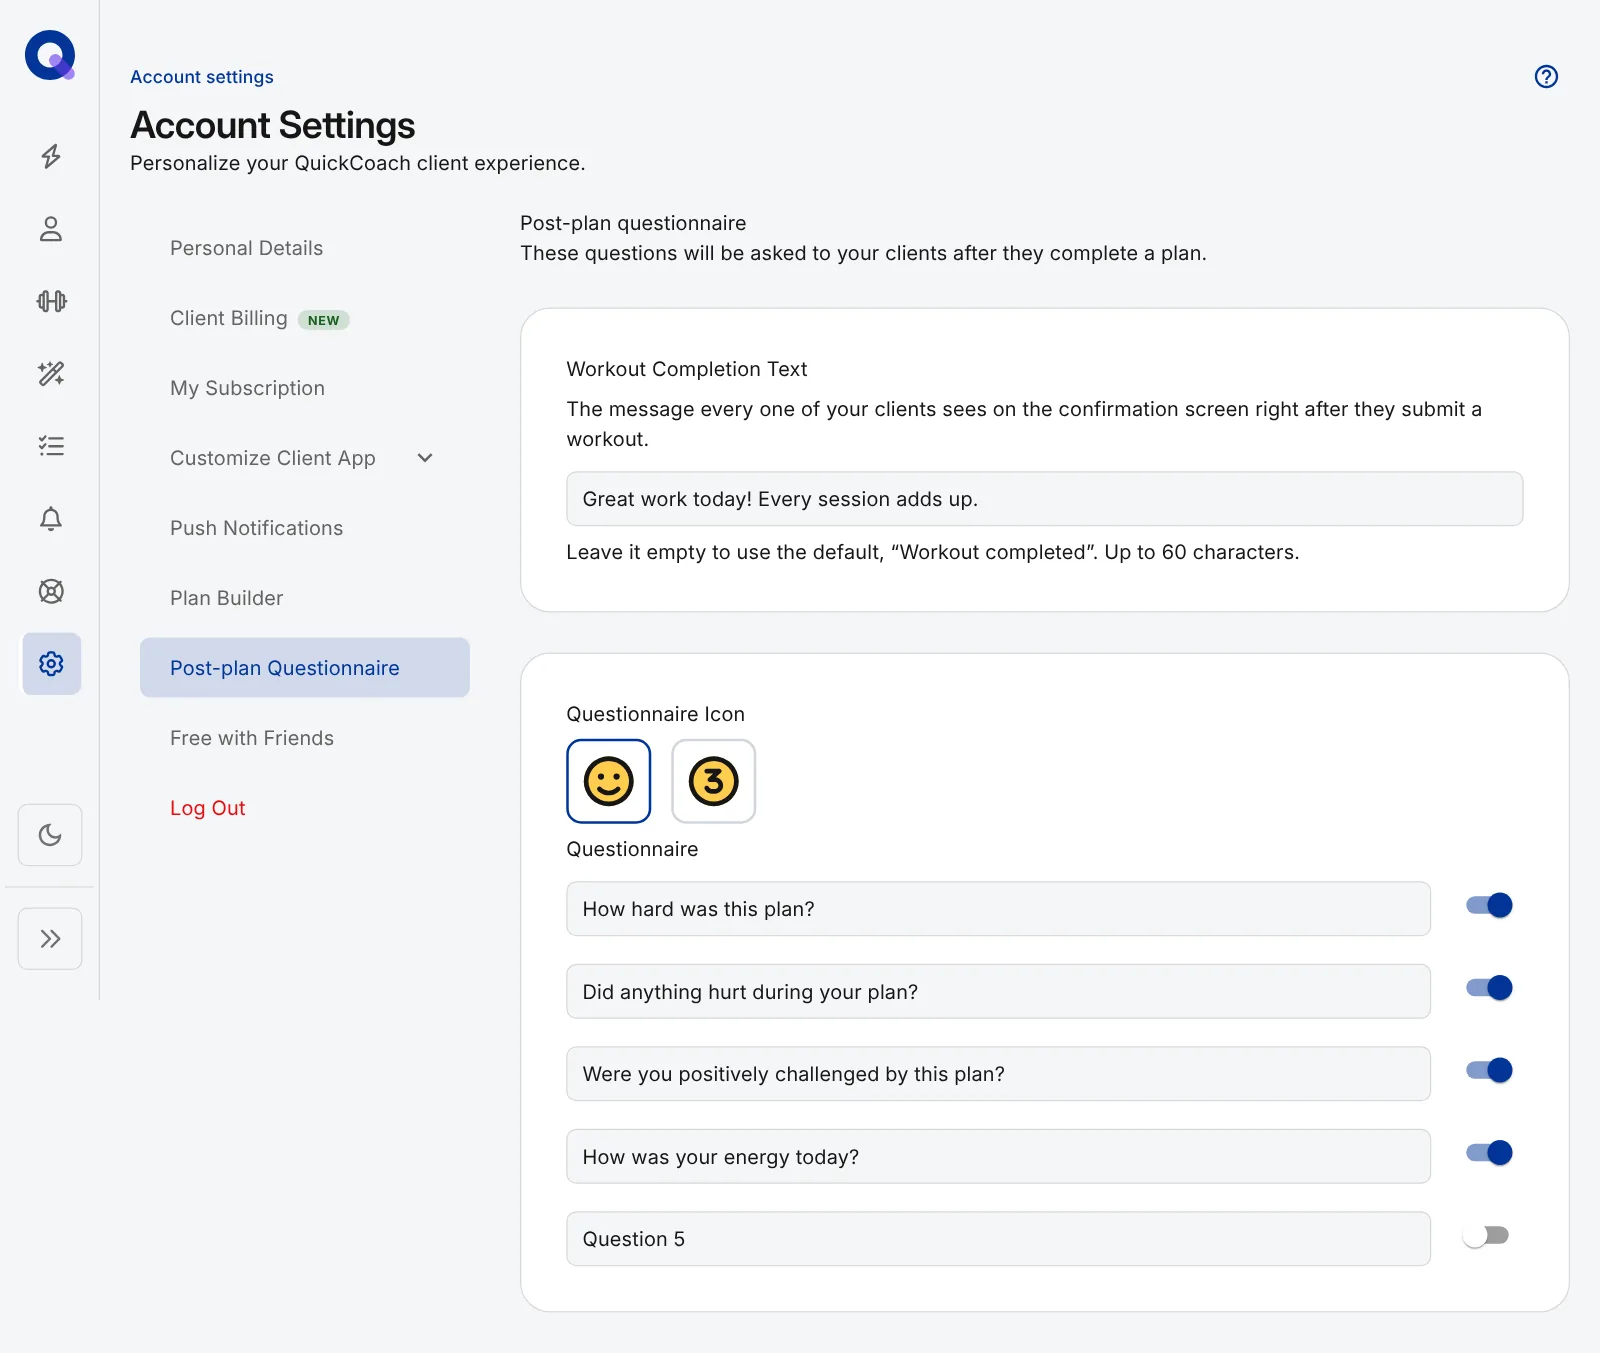This screenshot has width=1600, height=1353.
Task: Edit the 'Did anything hurt during your plan?' field
Action: [x=998, y=992]
